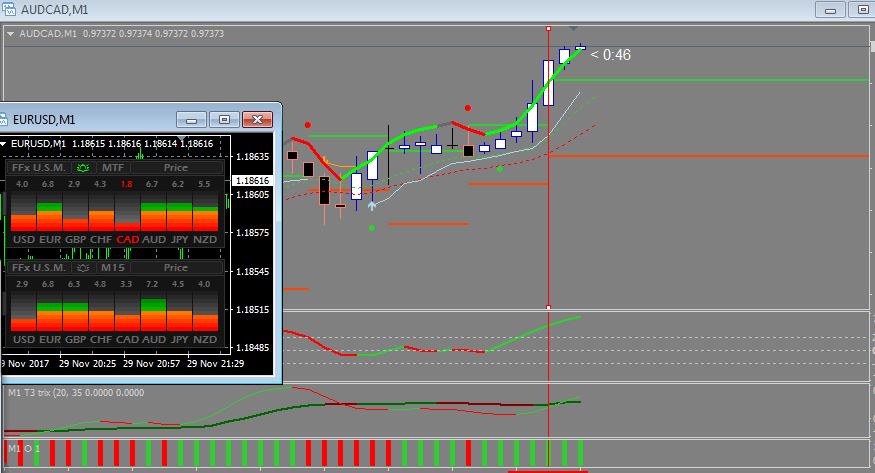Select the lower handle of red vertical line
This screenshot has width=875, height=473.
(x=549, y=307)
